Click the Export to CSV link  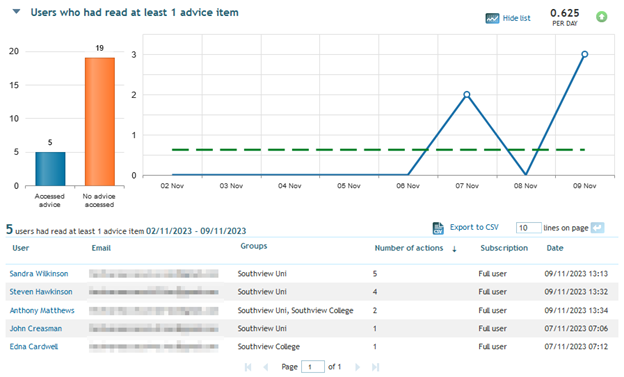474,227
